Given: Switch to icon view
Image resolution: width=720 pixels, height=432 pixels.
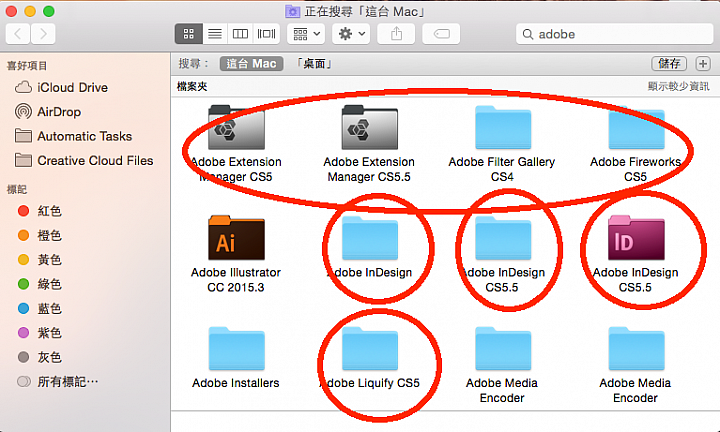Looking at the screenshot, I should pos(189,34).
